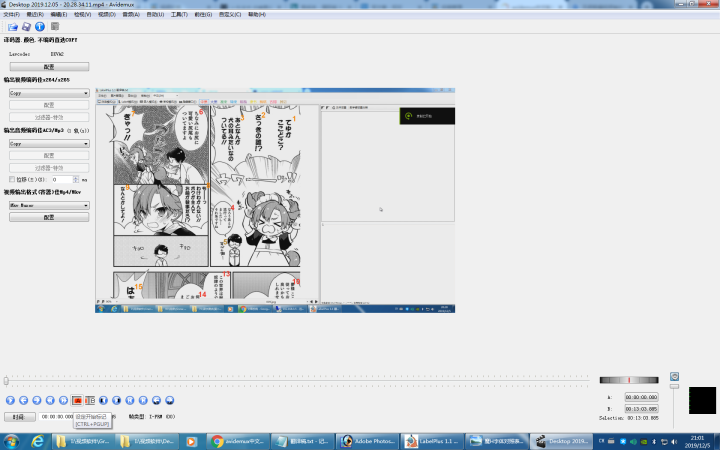Open the 前往(G) Go menu
Screen dimensions: 720x450
click(x=203, y=15)
